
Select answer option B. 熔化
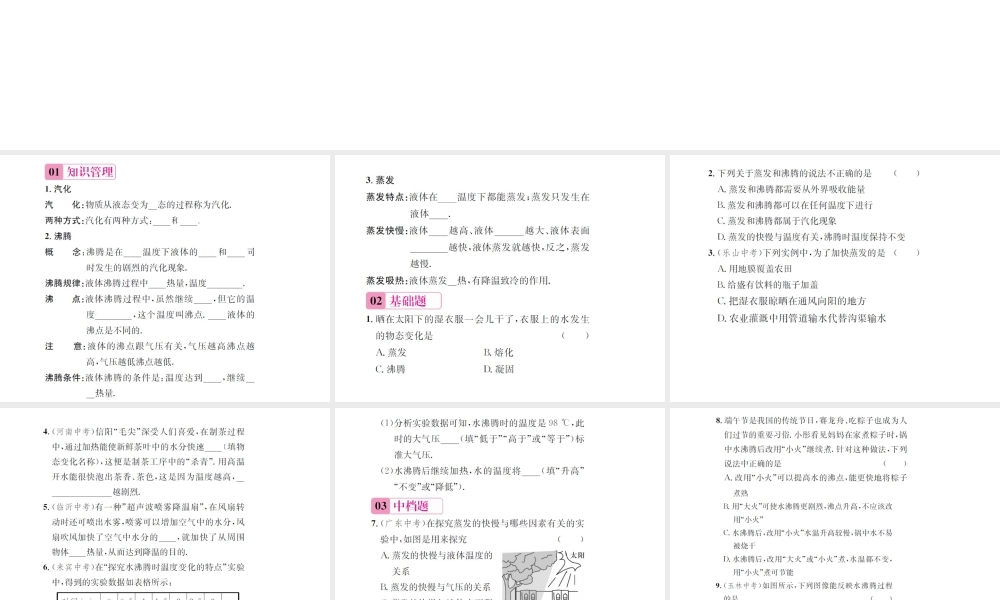pyautogui.click(x=498, y=352)
